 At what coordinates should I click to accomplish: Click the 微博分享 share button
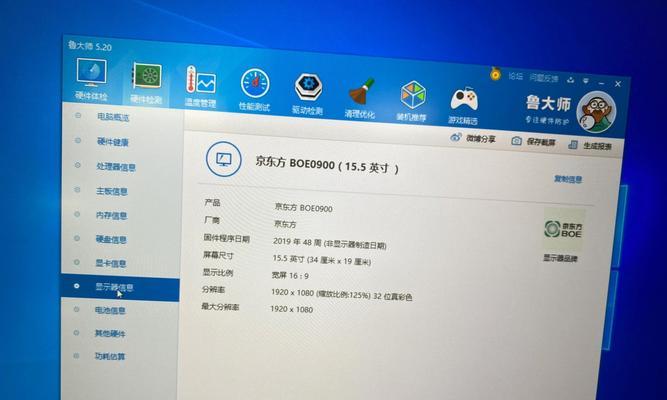473,139
